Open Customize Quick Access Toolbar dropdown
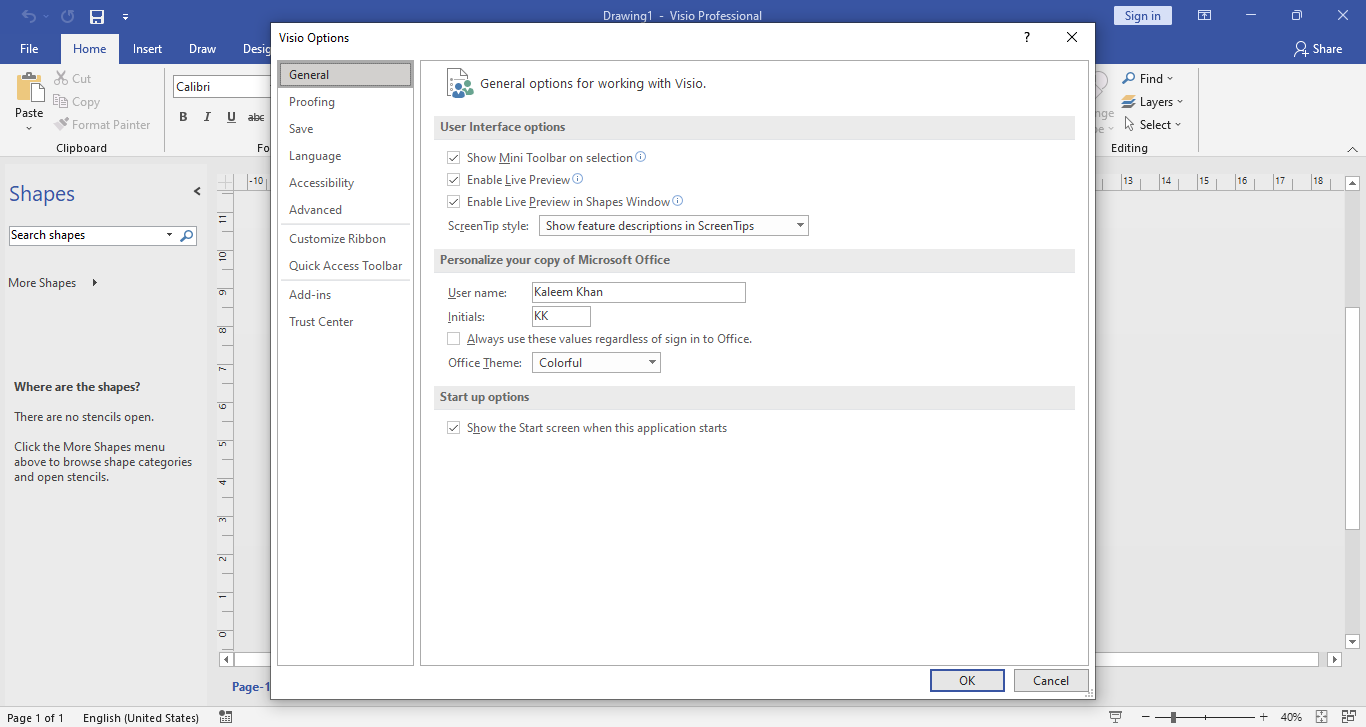Screen dimensions: 1366x727 coord(125,17)
